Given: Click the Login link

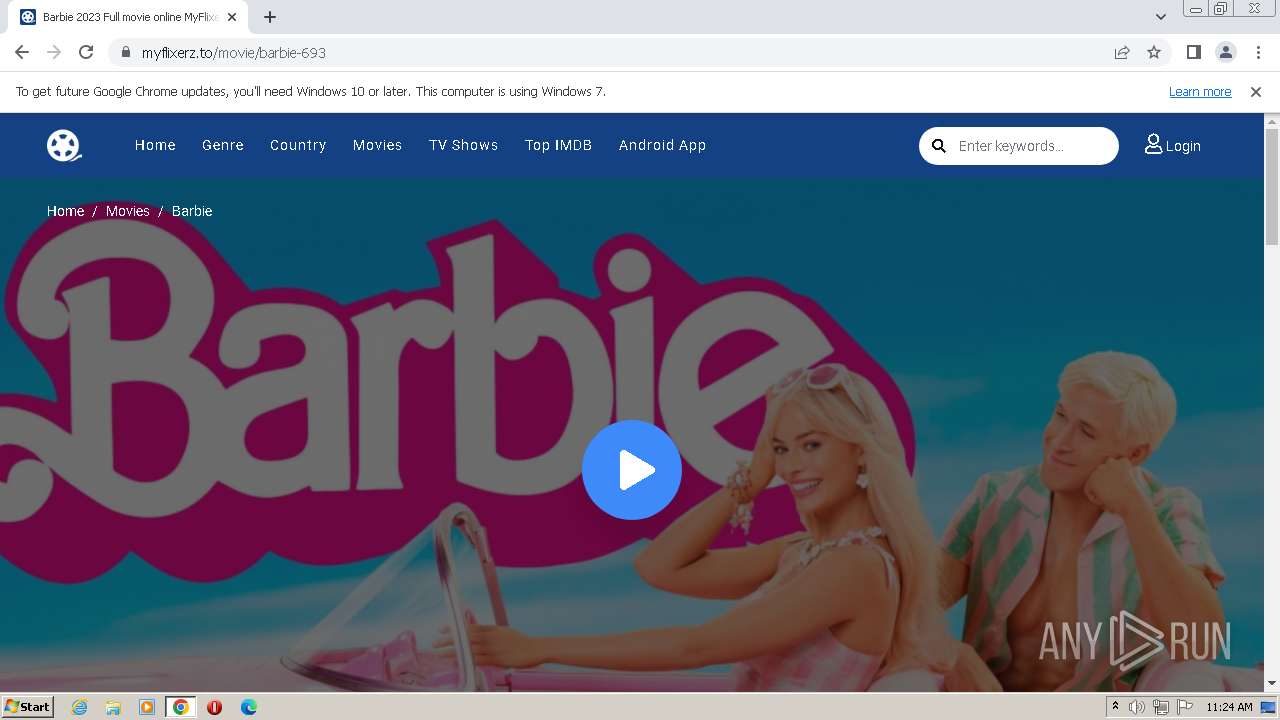Looking at the screenshot, I should [x=1183, y=146].
